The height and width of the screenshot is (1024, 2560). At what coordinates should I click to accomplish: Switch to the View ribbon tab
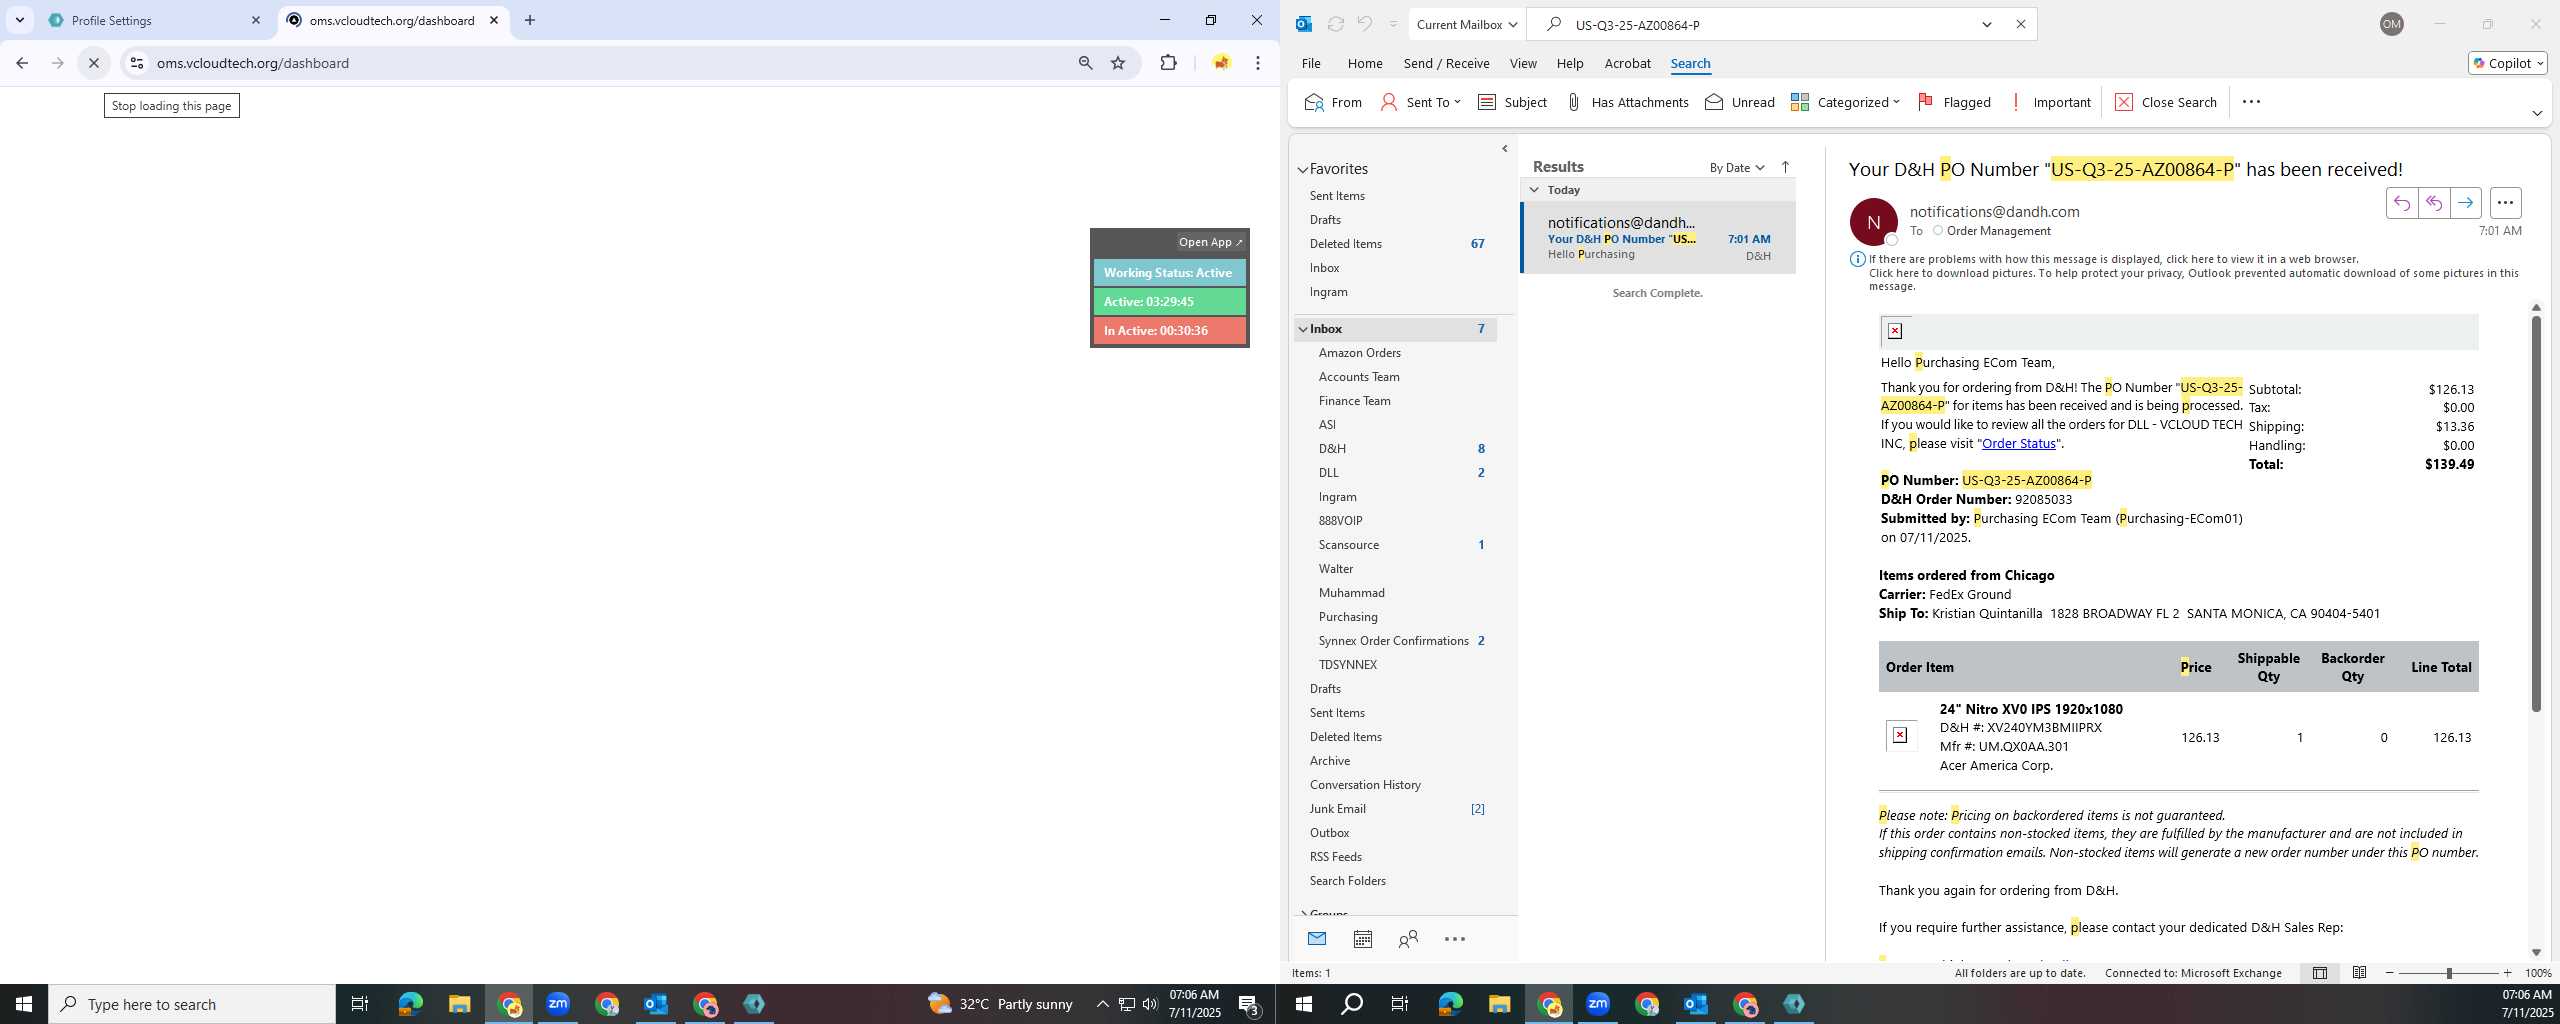tap(1522, 63)
